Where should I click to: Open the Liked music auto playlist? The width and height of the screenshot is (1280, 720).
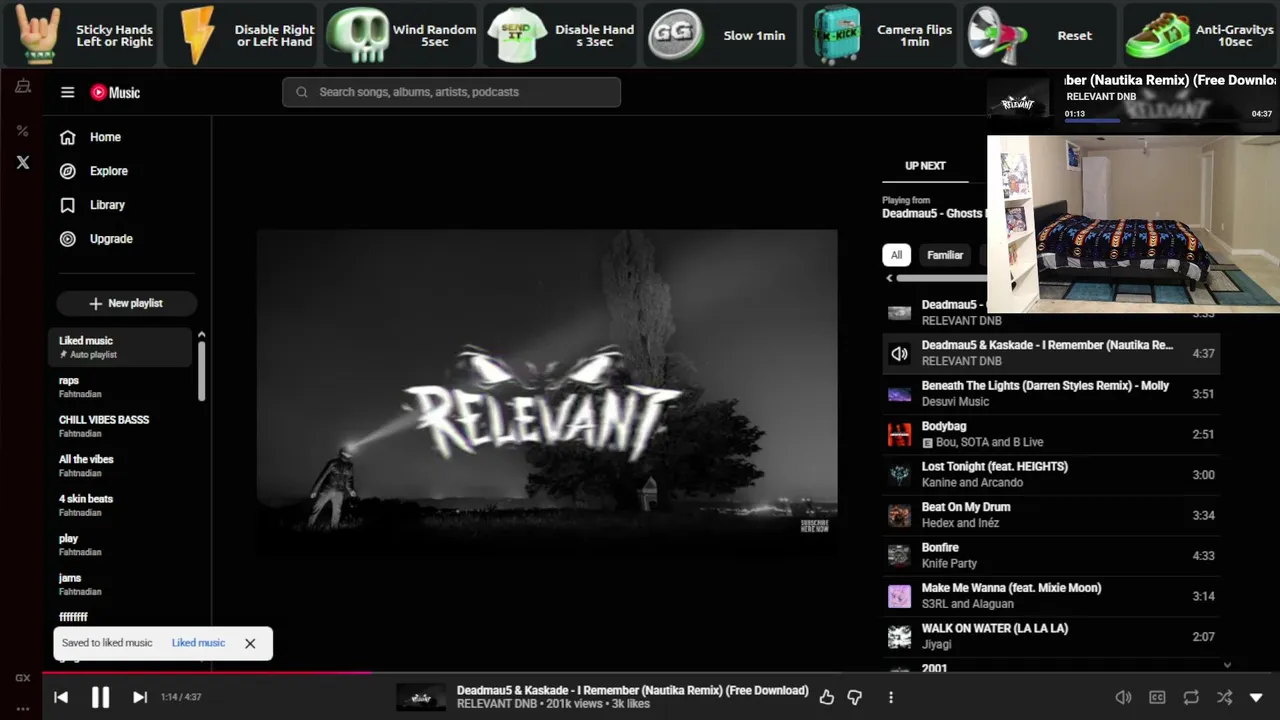coord(120,347)
